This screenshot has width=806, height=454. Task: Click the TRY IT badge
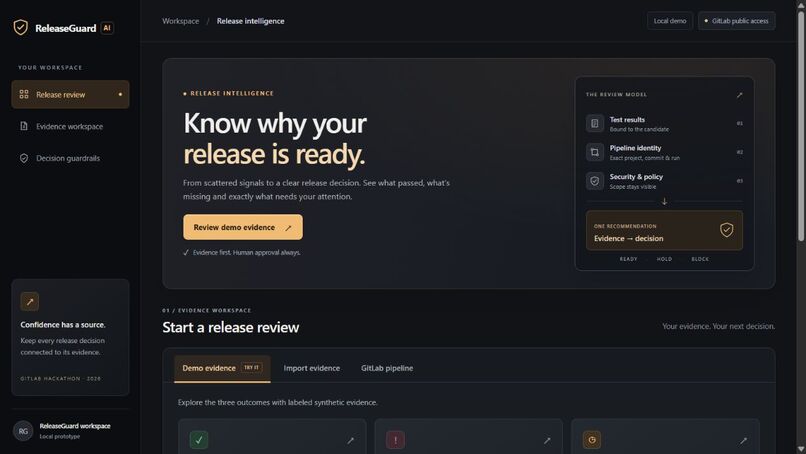click(x=251, y=368)
